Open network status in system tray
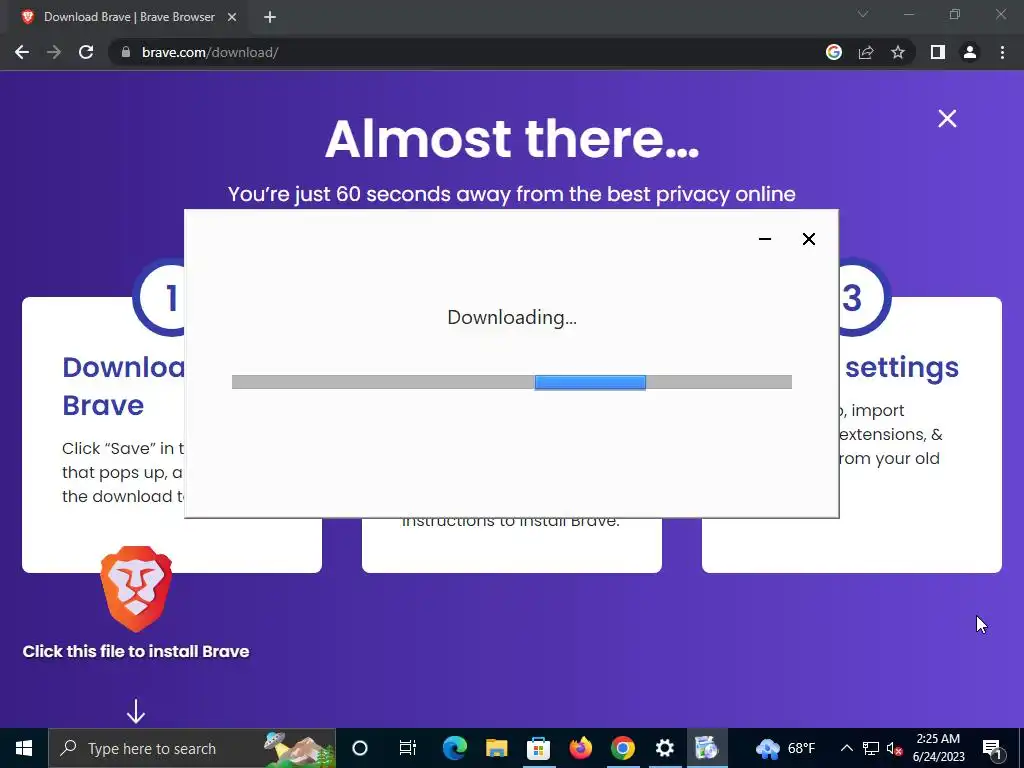The width and height of the screenshot is (1024, 768). click(871, 748)
